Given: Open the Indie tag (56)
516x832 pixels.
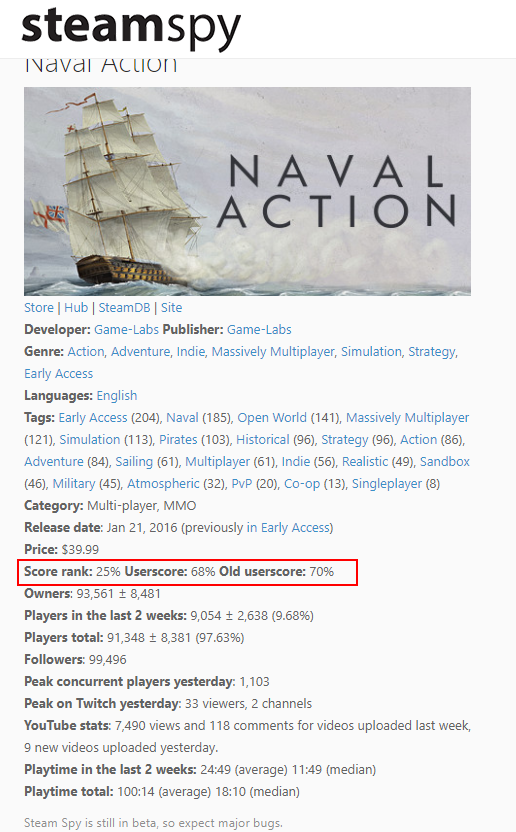Looking at the screenshot, I should point(296,462).
